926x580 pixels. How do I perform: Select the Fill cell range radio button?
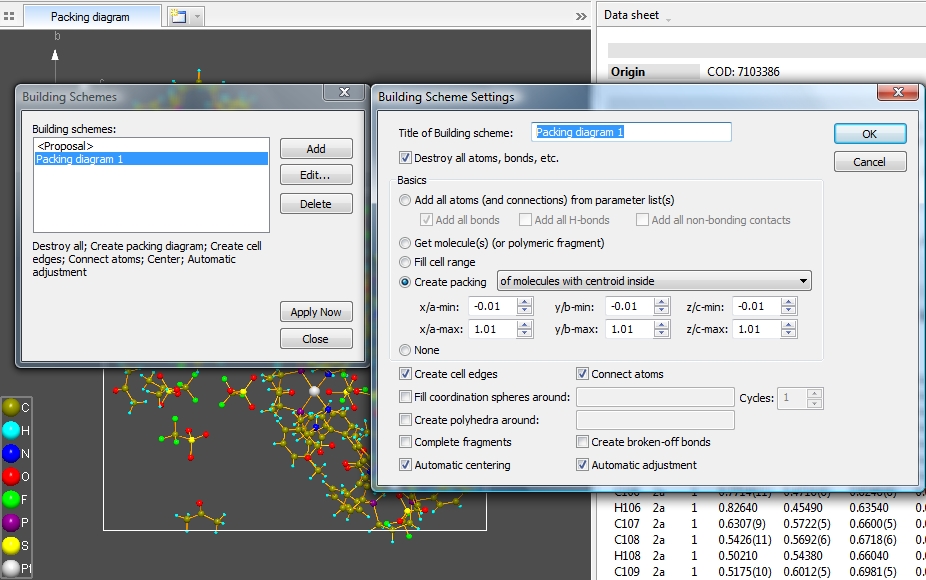coord(405,262)
